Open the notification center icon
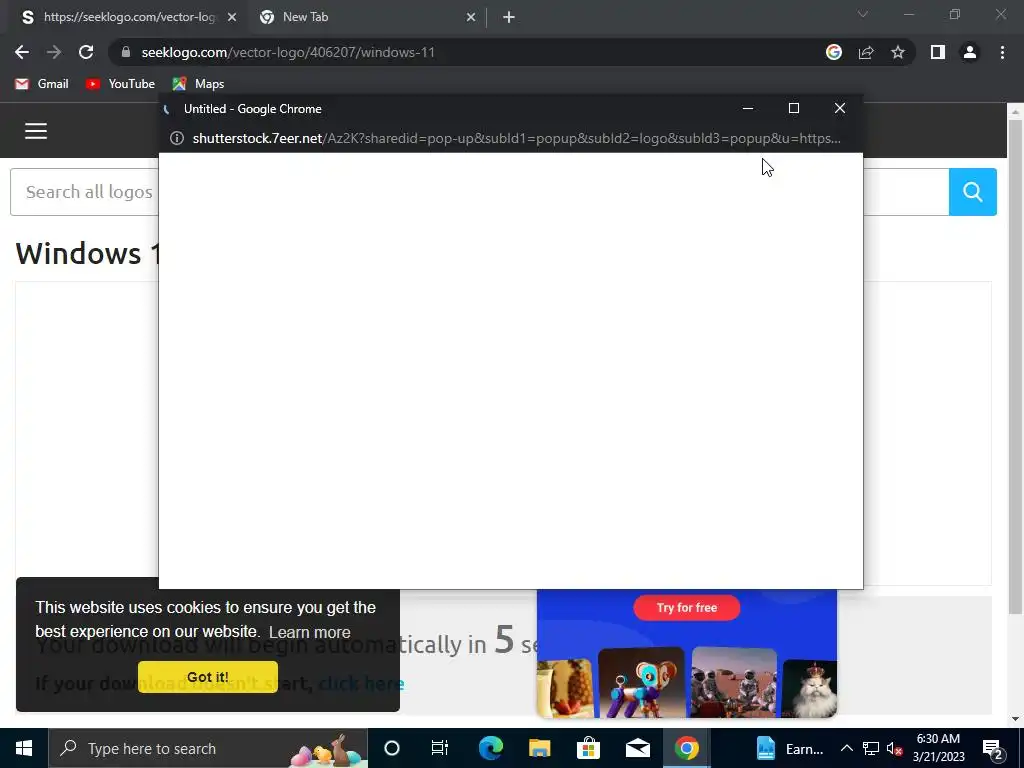Viewport: 1024px width, 768px height. point(993,750)
